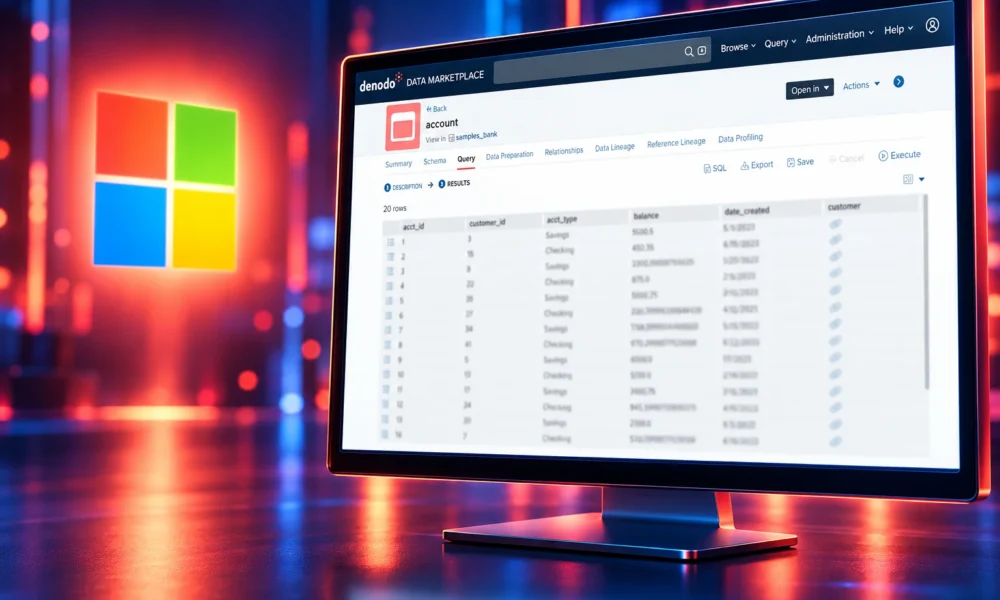Viewport: 1000px width, 600px height.
Task: Click the database icon before samples_bank
Action: pyautogui.click(x=452, y=138)
